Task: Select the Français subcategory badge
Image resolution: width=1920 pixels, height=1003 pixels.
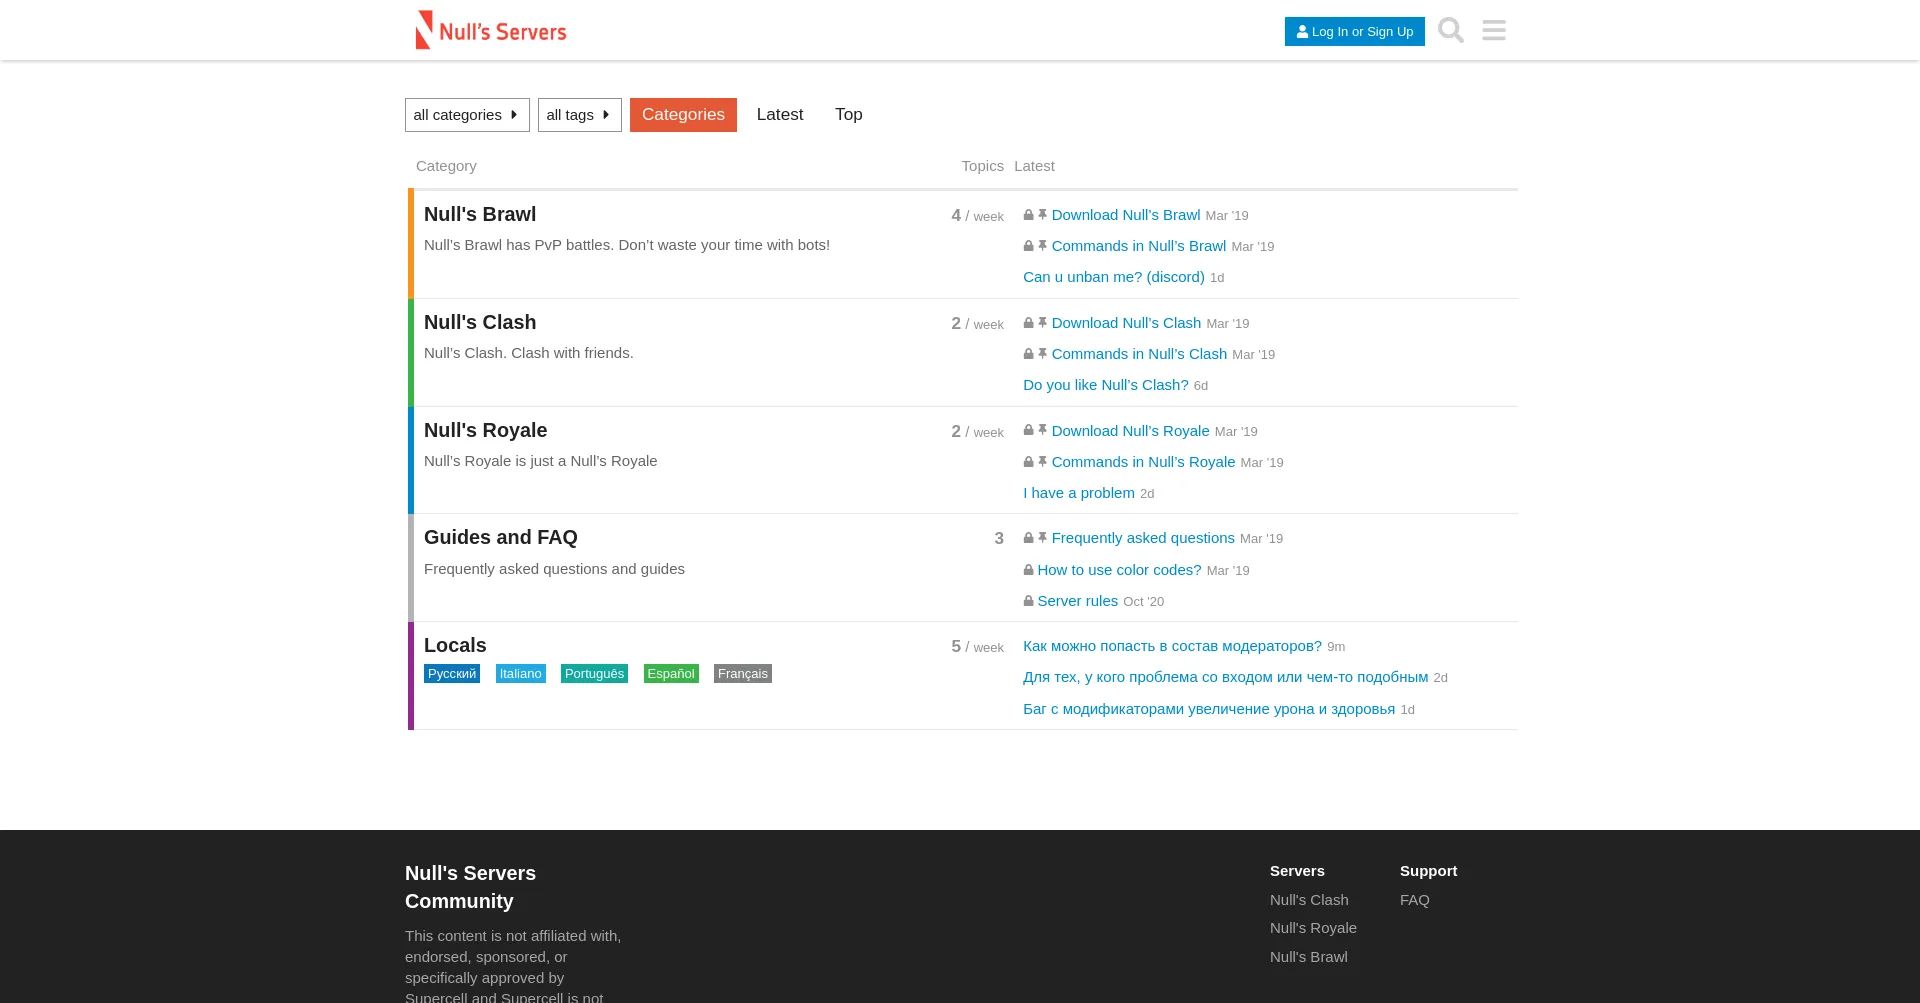Action: click(743, 674)
